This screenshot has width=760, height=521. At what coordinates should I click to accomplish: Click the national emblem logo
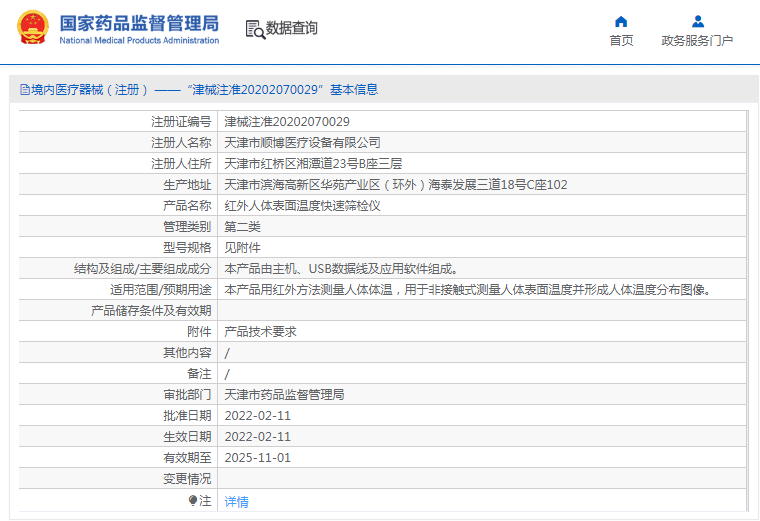[x=33, y=28]
